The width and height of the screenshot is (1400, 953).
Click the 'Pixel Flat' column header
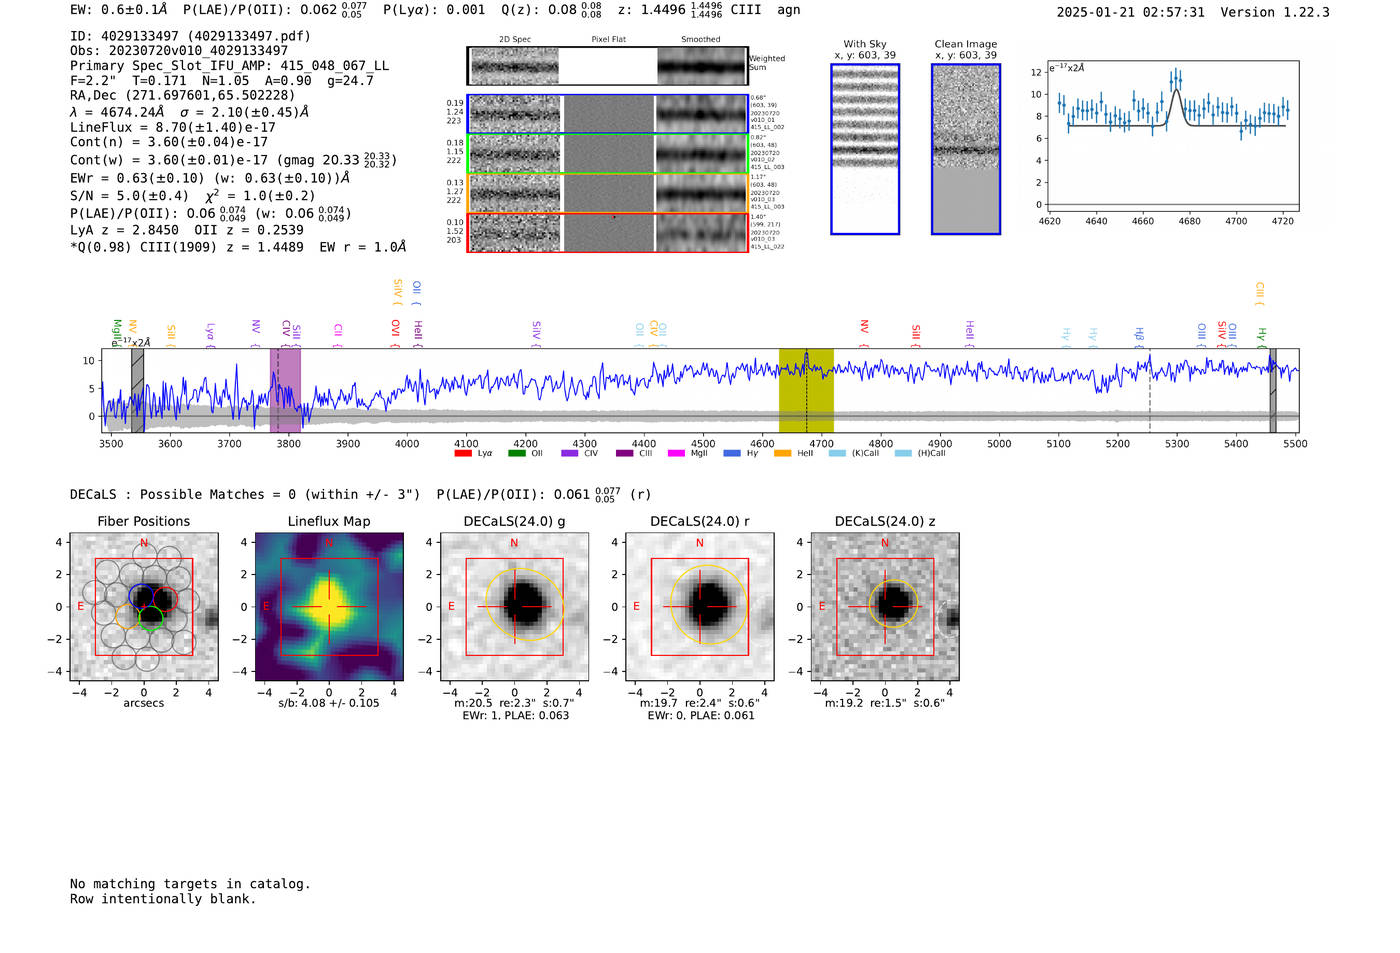pyautogui.click(x=609, y=40)
